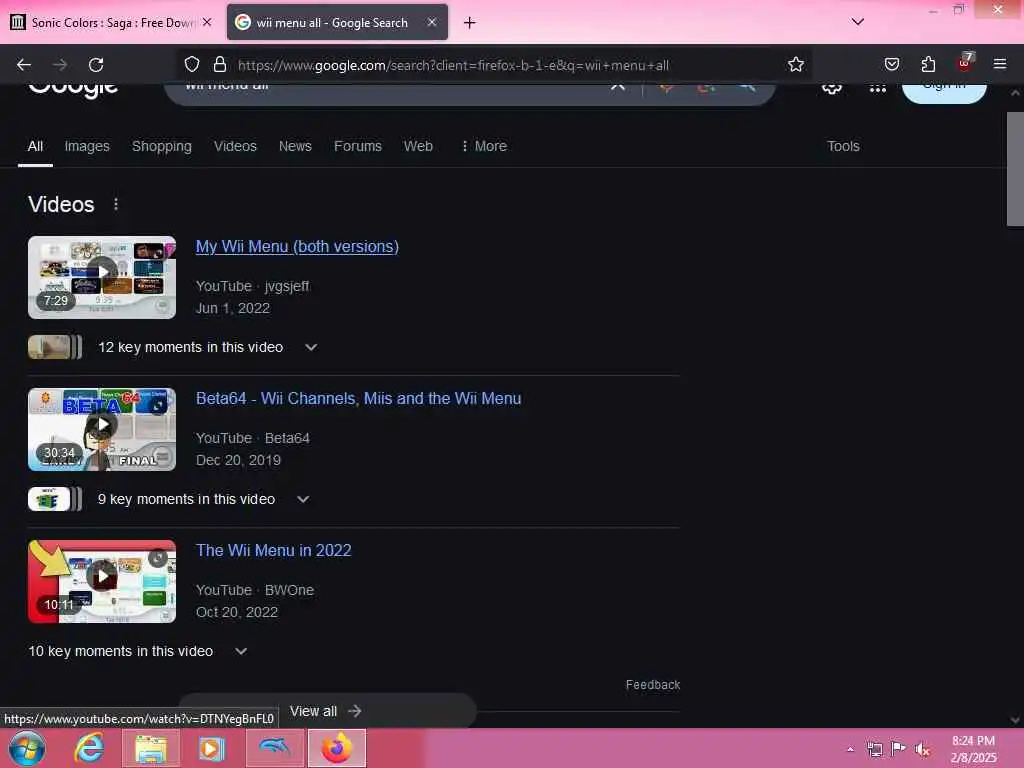Click scrollbar down arrow

coord(1015,720)
